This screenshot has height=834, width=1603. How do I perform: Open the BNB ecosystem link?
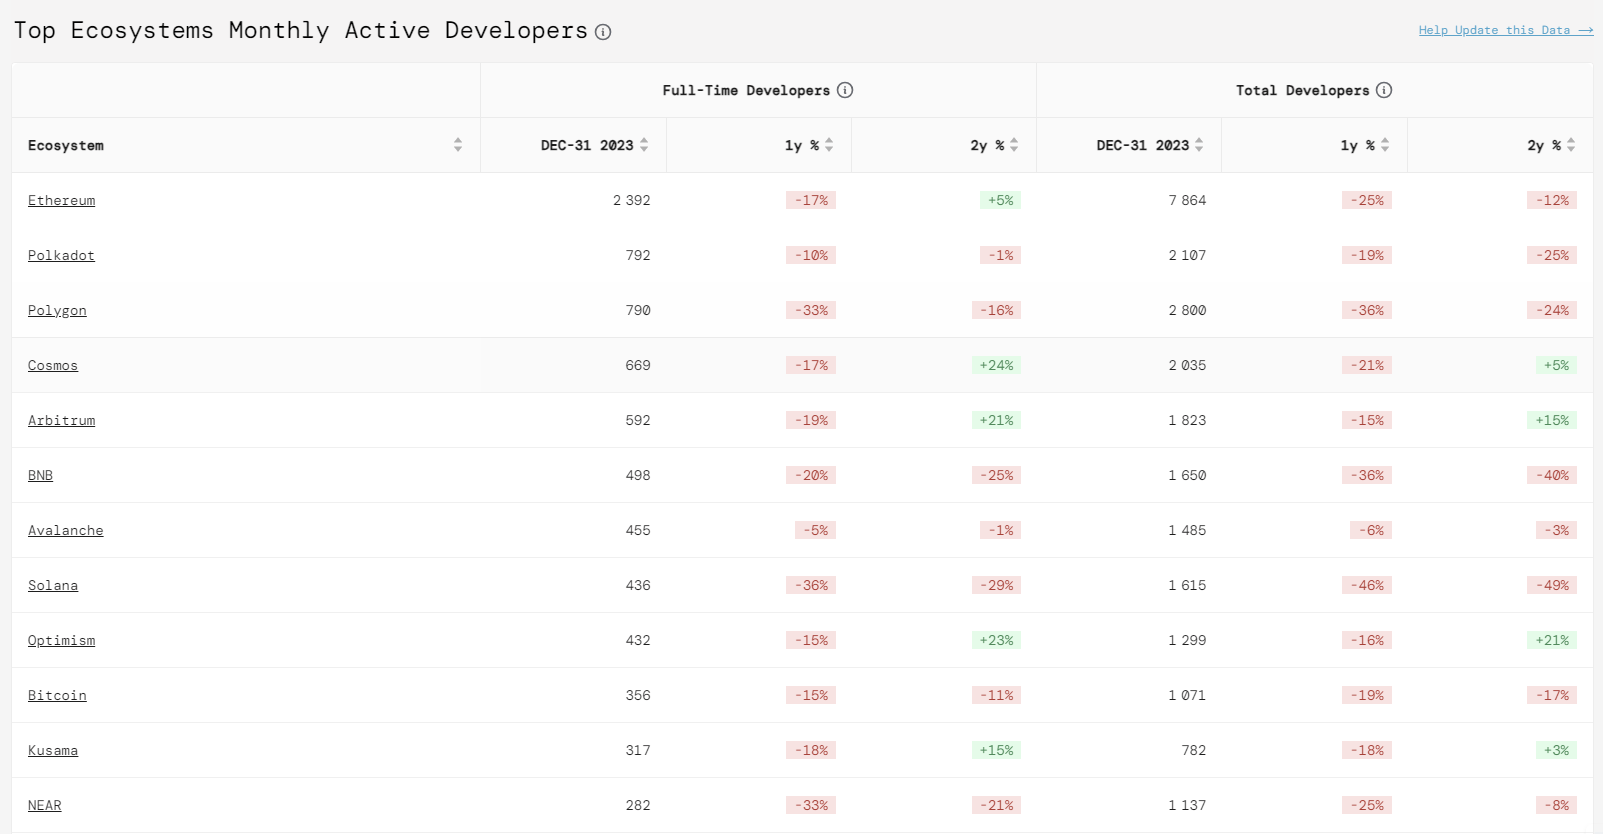[x=40, y=475]
